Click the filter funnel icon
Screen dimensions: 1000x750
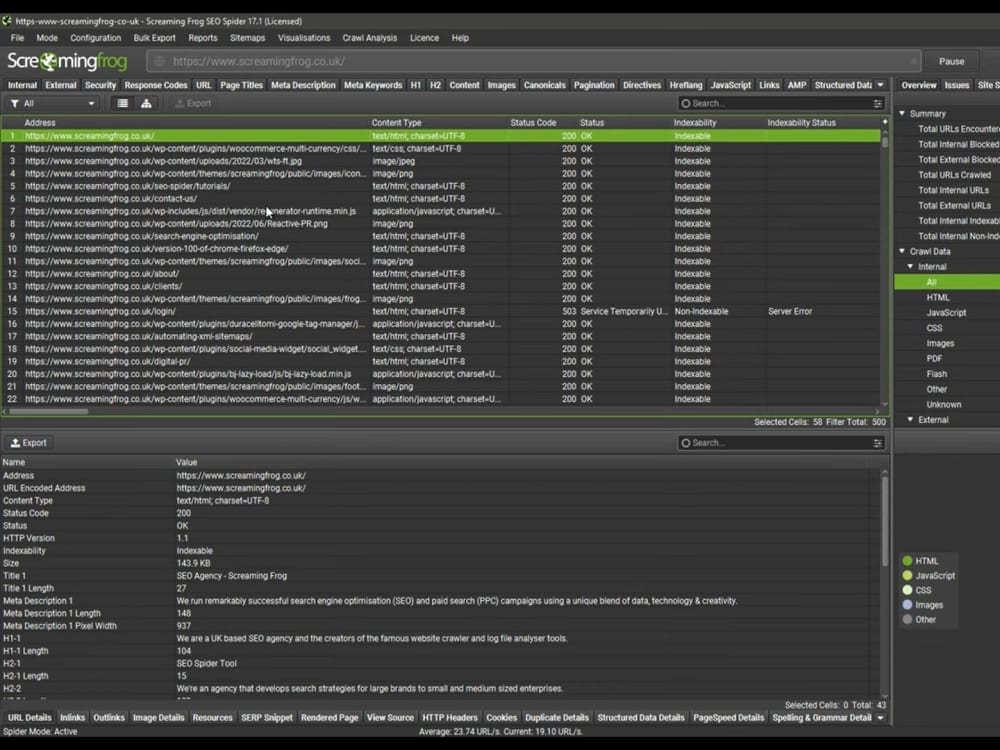coord(14,103)
